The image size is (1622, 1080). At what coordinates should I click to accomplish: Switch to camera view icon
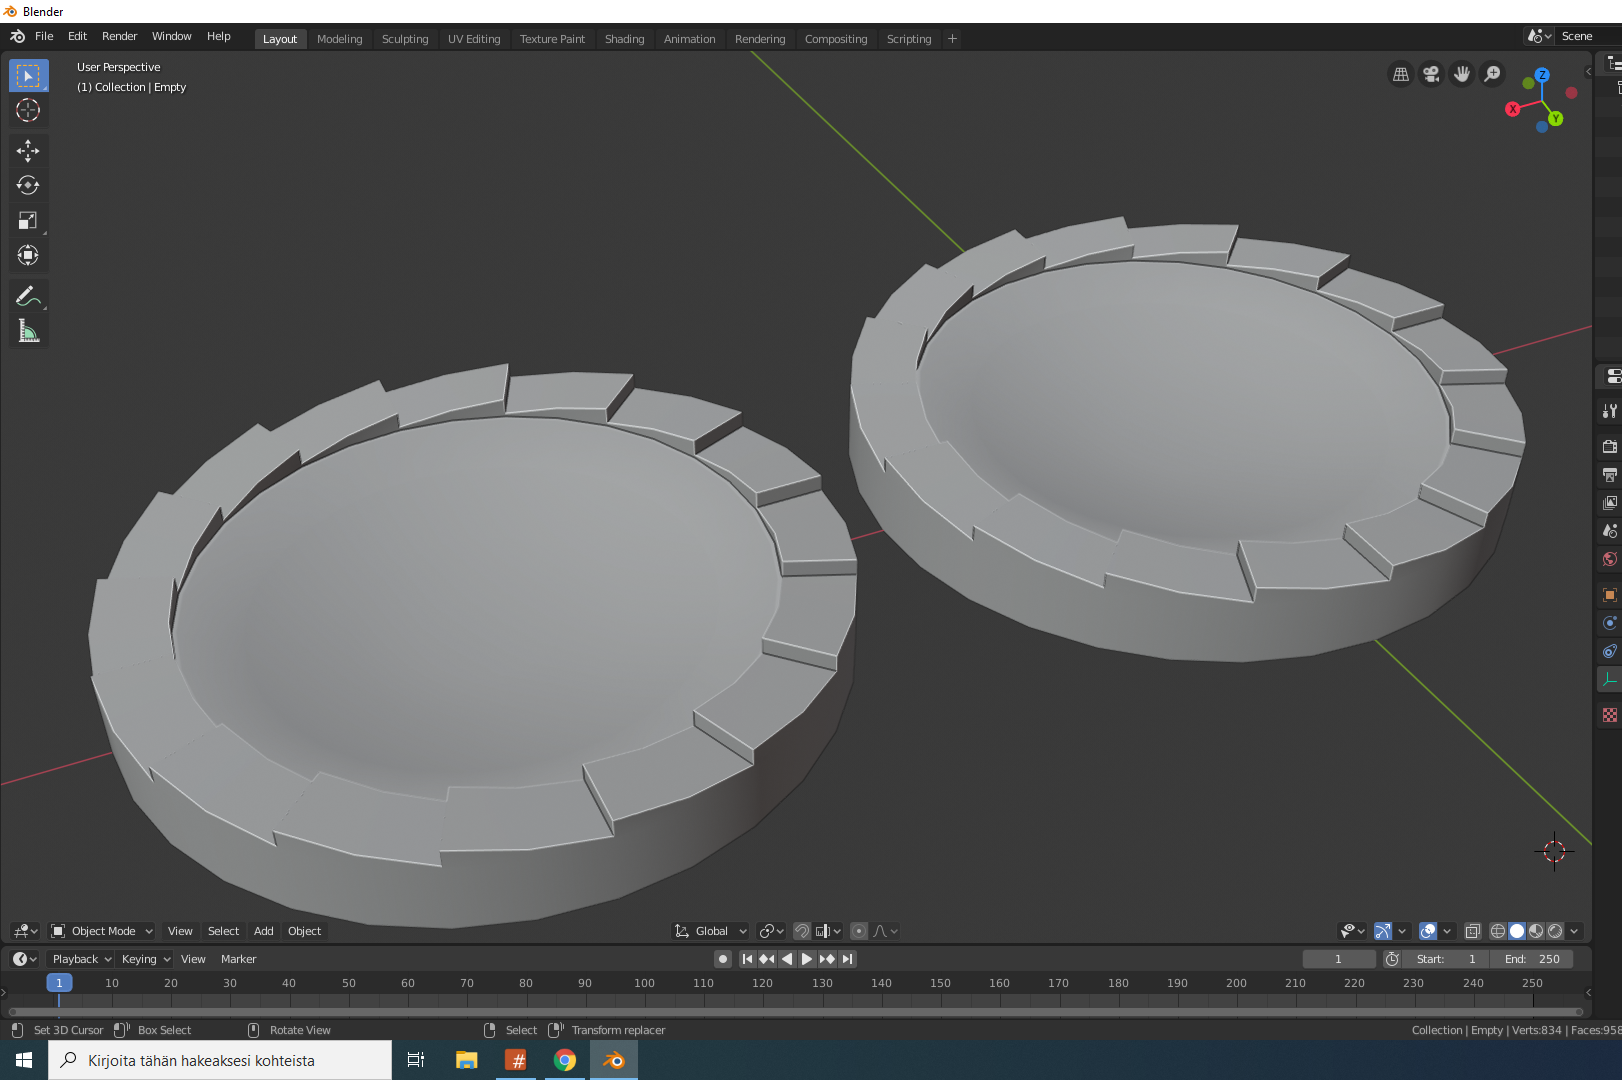point(1431,74)
